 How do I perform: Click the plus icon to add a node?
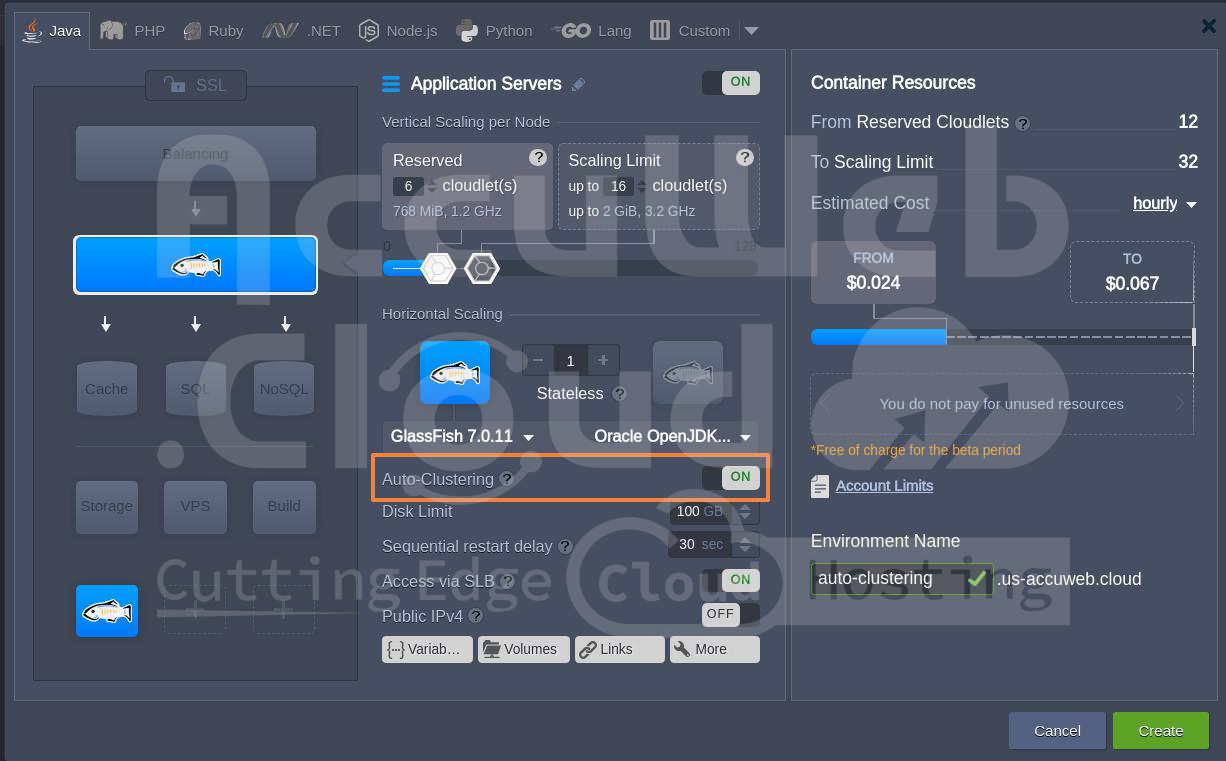tap(603, 360)
